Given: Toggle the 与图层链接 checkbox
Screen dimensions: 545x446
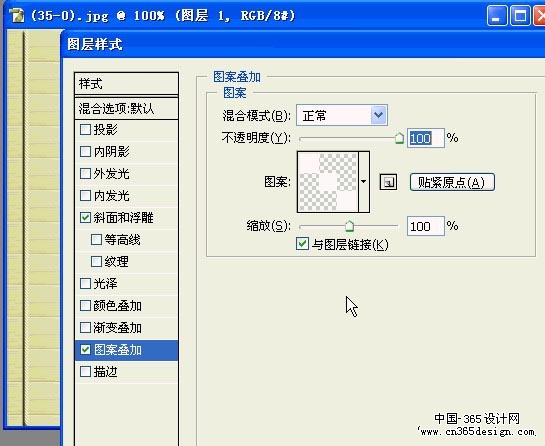Looking at the screenshot, I should (302, 243).
